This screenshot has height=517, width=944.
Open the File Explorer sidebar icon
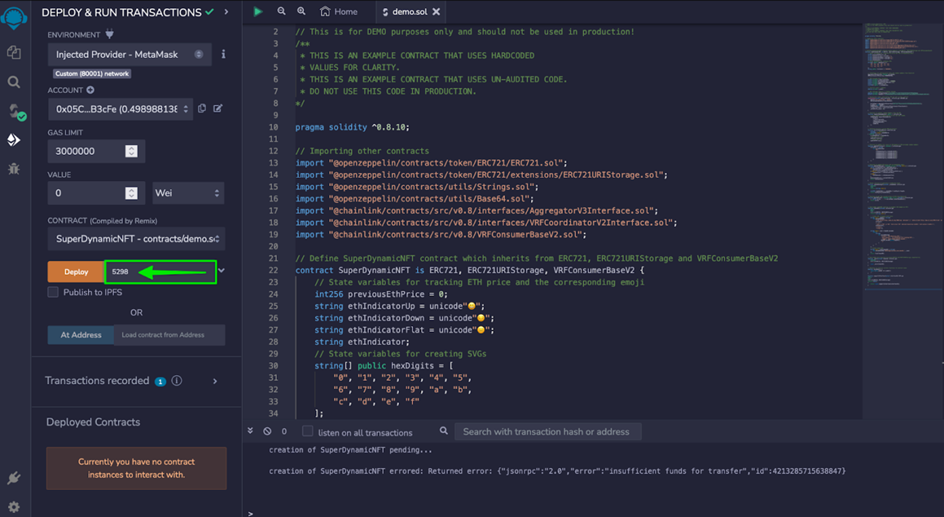click(x=14, y=53)
